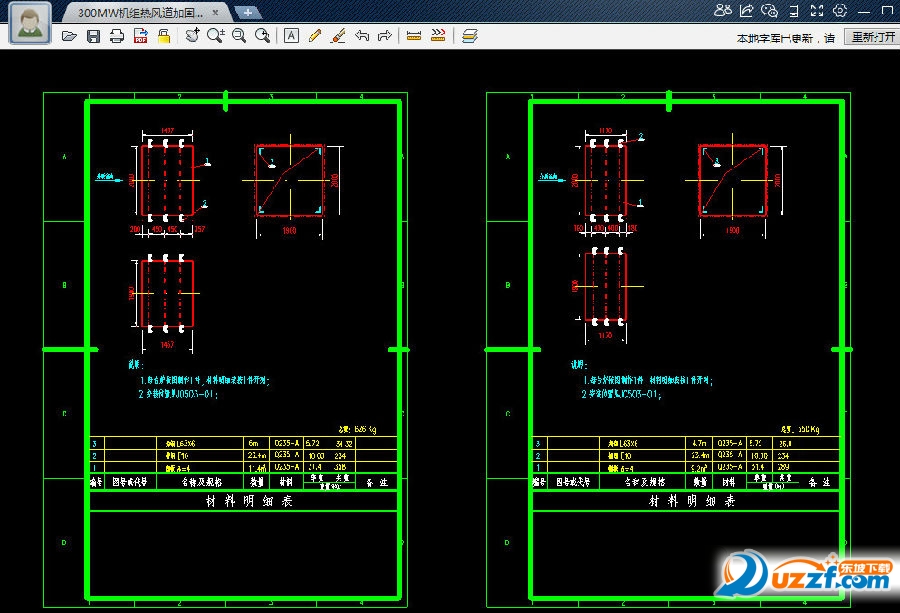This screenshot has width=900, height=613.
Task: Open a new tab with plus button
Action: point(247,12)
